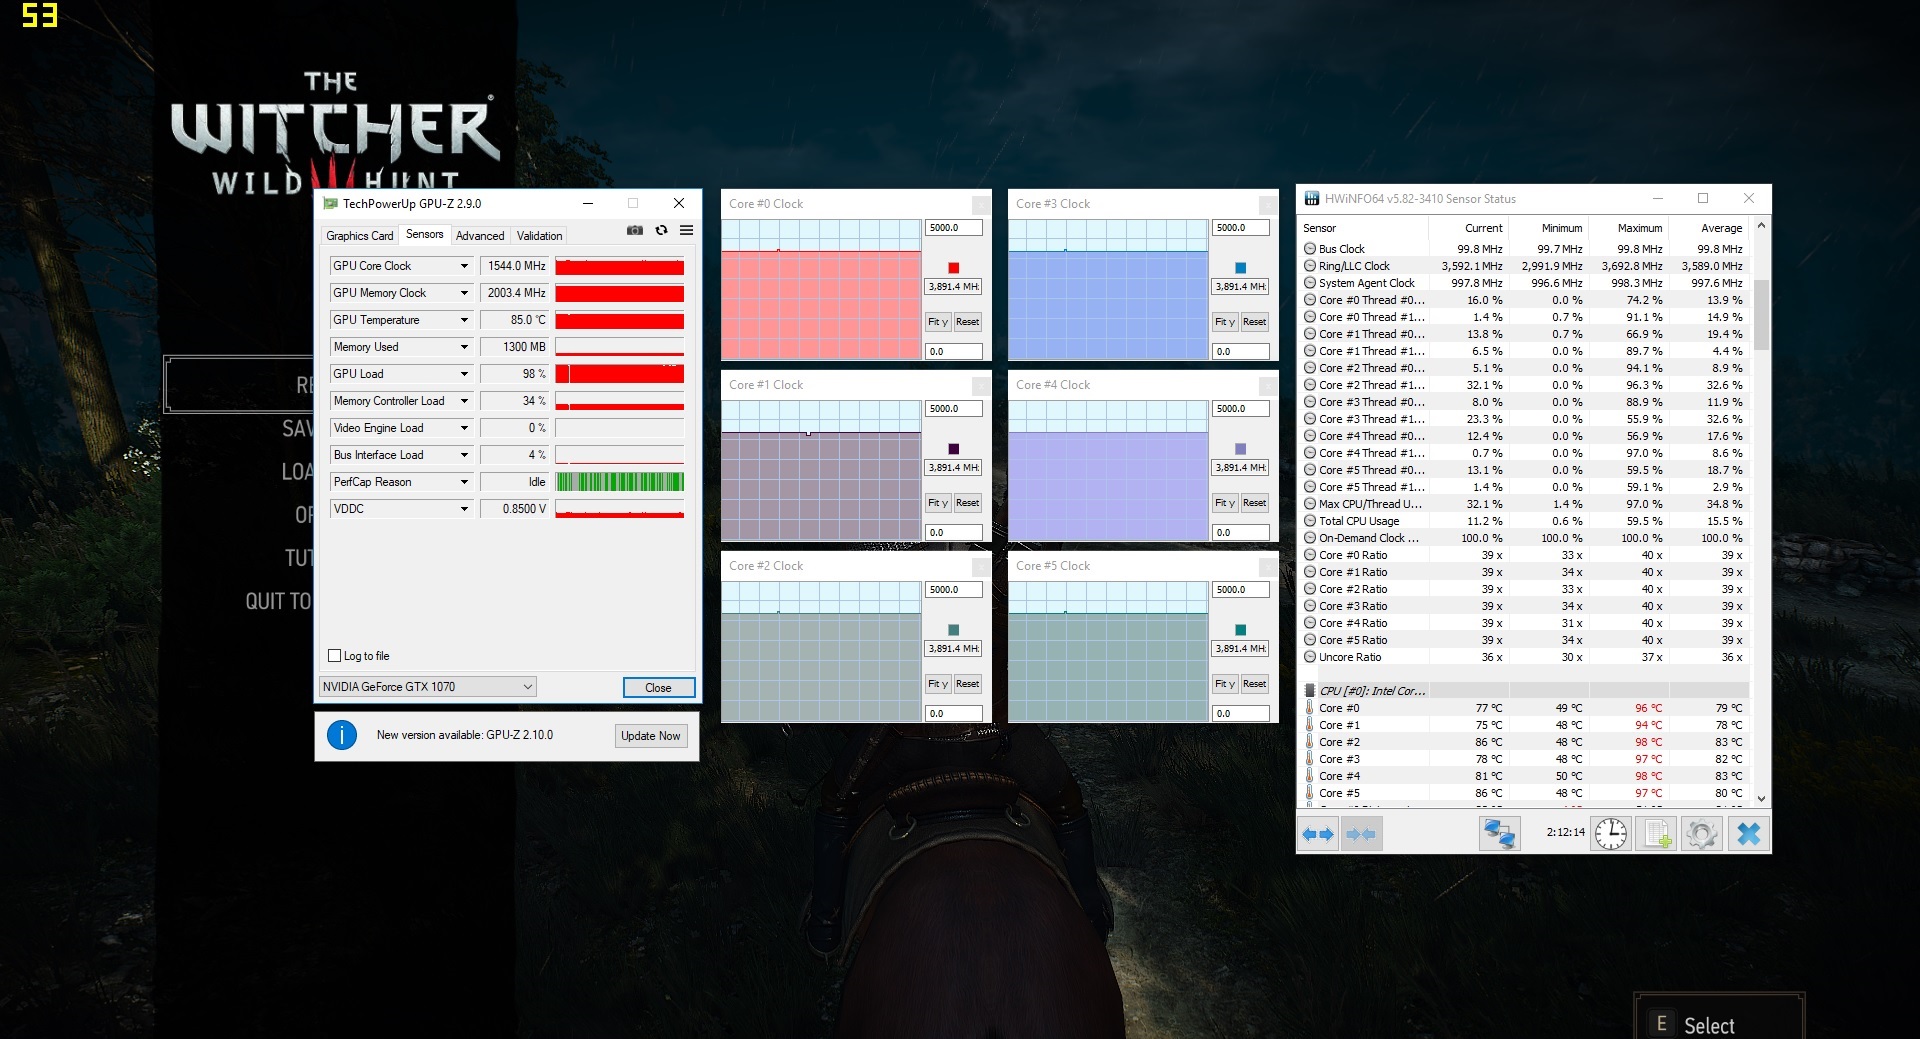Open HWiNFO remote network monitors icon

coord(1499,833)
